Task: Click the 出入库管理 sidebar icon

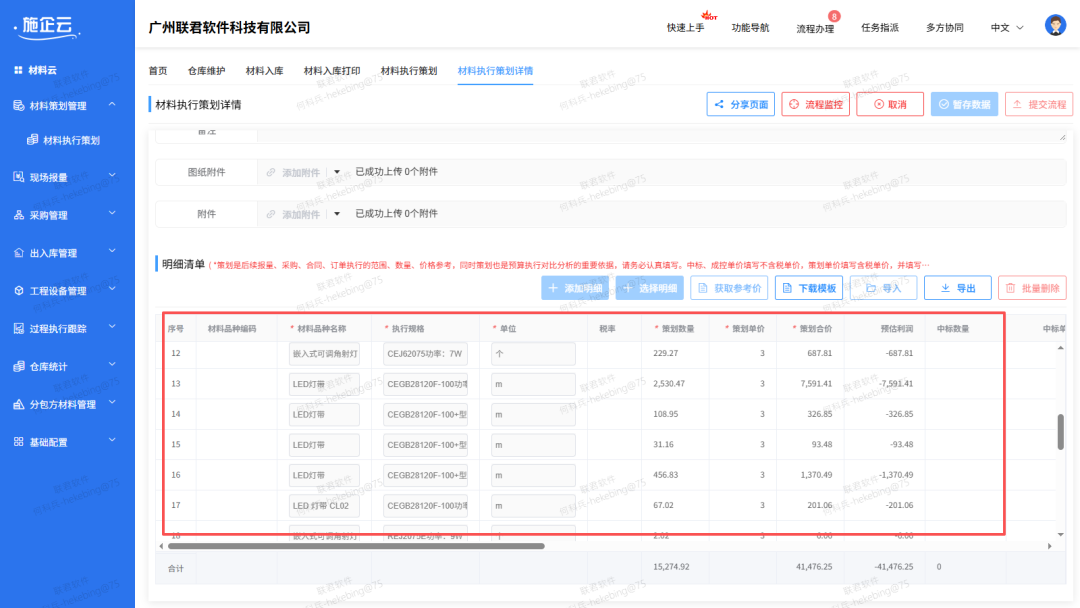Action: [x=19, y=253]
